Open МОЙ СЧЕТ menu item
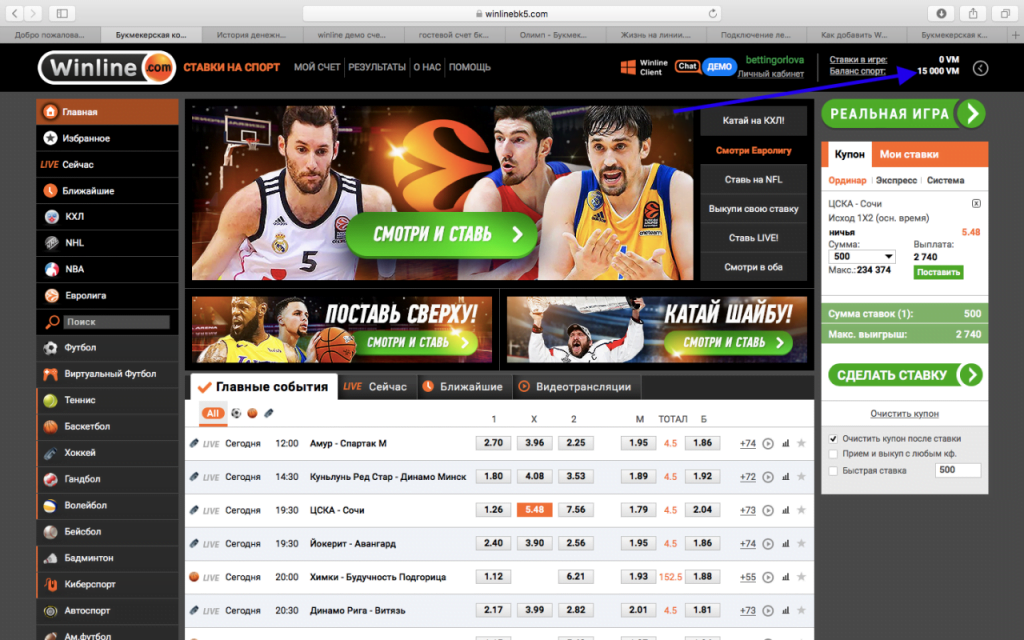The height and width of the screenshot is (640, 1024). pyautogui.click(x=317, y=67)
